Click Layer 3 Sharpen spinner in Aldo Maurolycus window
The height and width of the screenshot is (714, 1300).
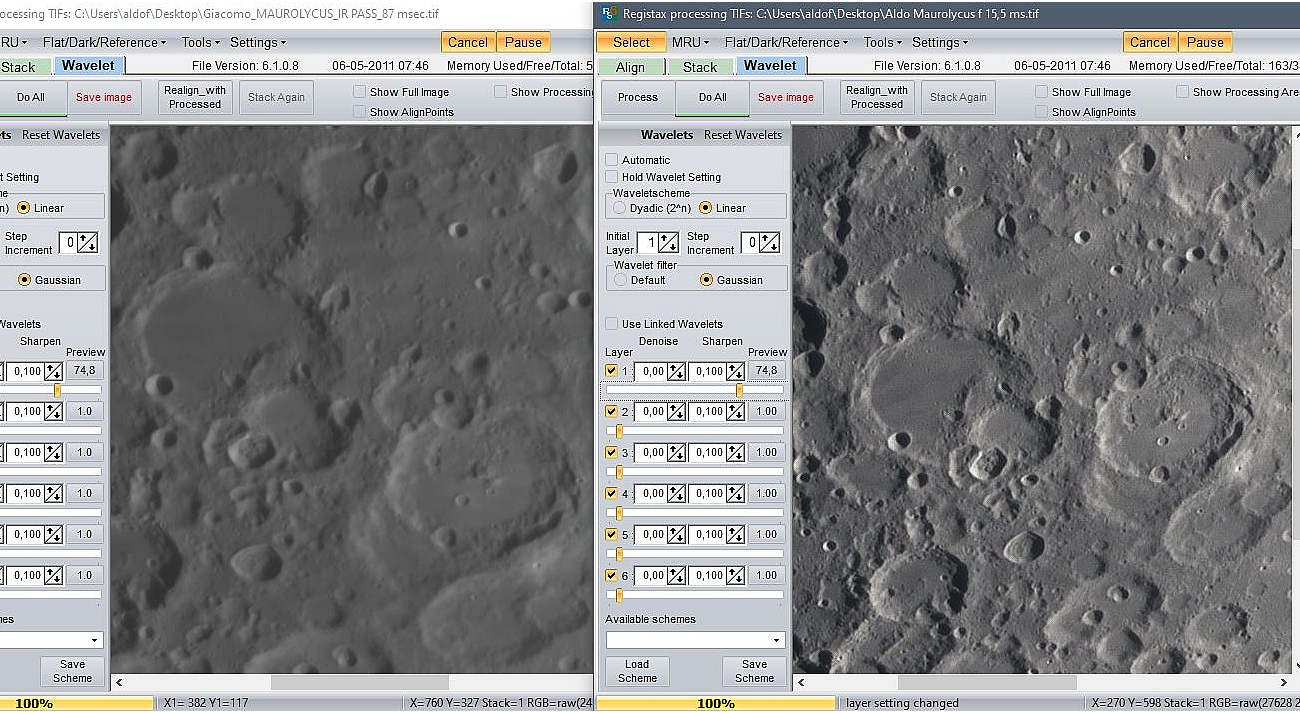735,453
